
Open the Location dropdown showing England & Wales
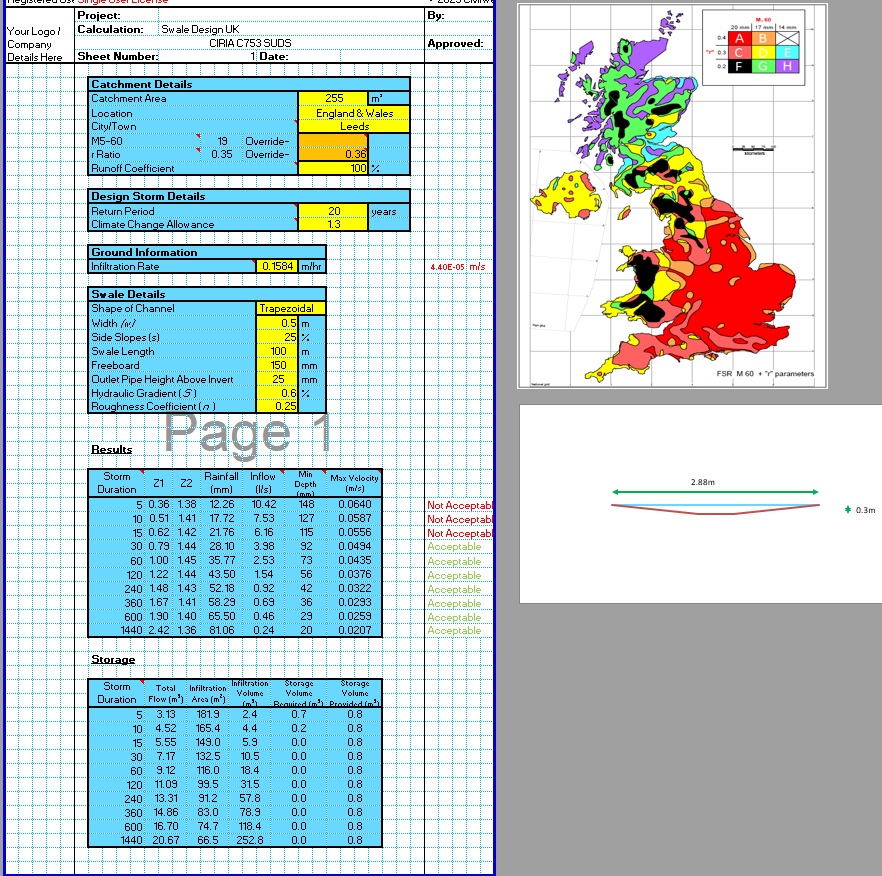pos(355,114)
